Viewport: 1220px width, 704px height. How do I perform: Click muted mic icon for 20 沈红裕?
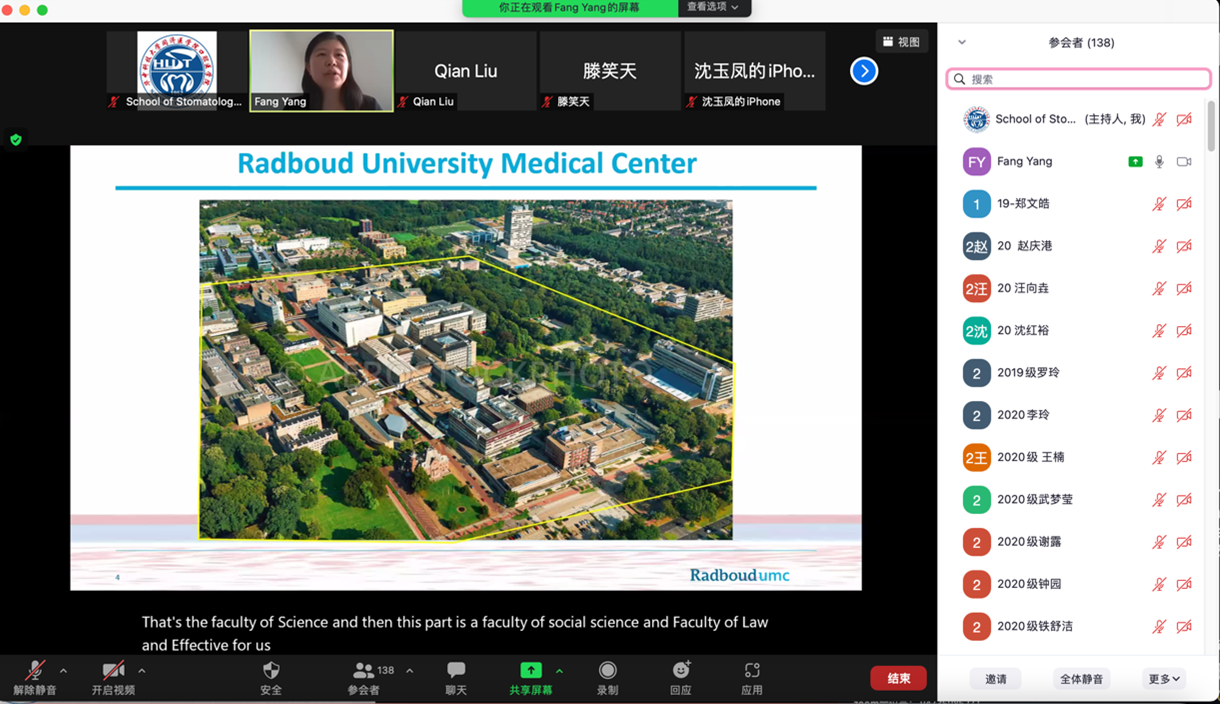(1159, 331)
